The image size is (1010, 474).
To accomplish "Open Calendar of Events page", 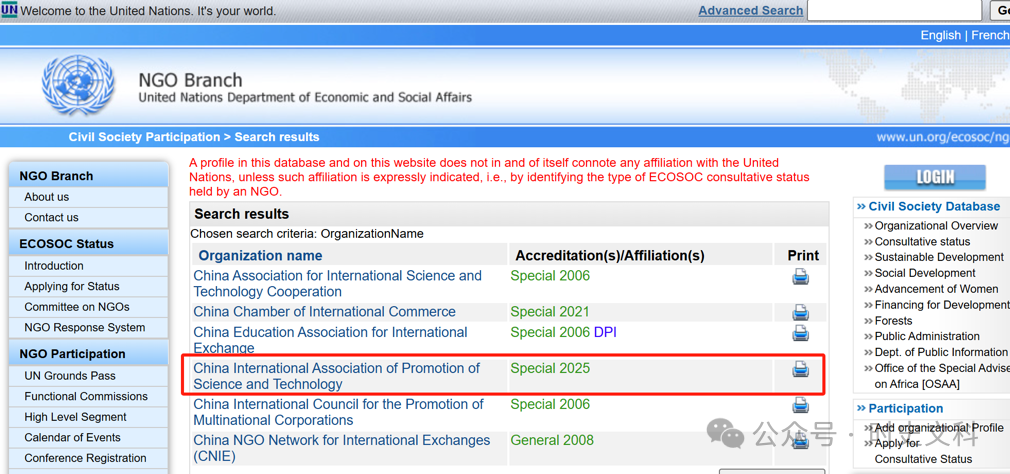I will [x=72, y=438].
